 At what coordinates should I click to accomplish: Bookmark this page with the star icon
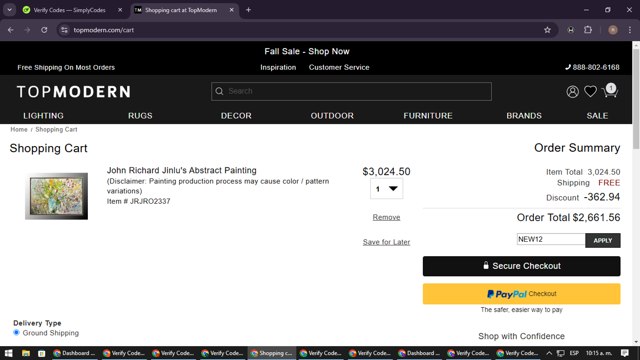click(x=547, y=30)
